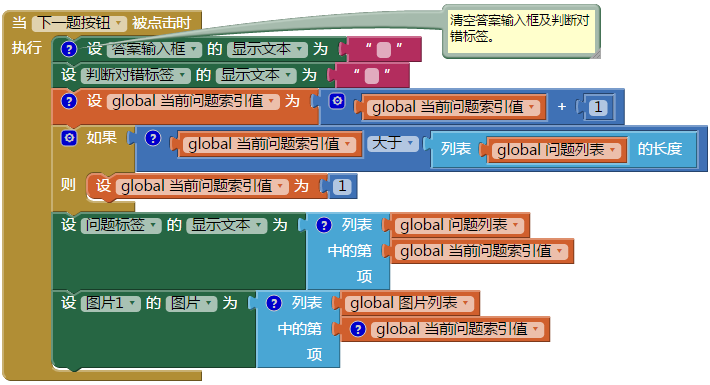This screenshot has width=710, height=385.
Task: Click the 执行 label of the event block
Action: [27, 48]
